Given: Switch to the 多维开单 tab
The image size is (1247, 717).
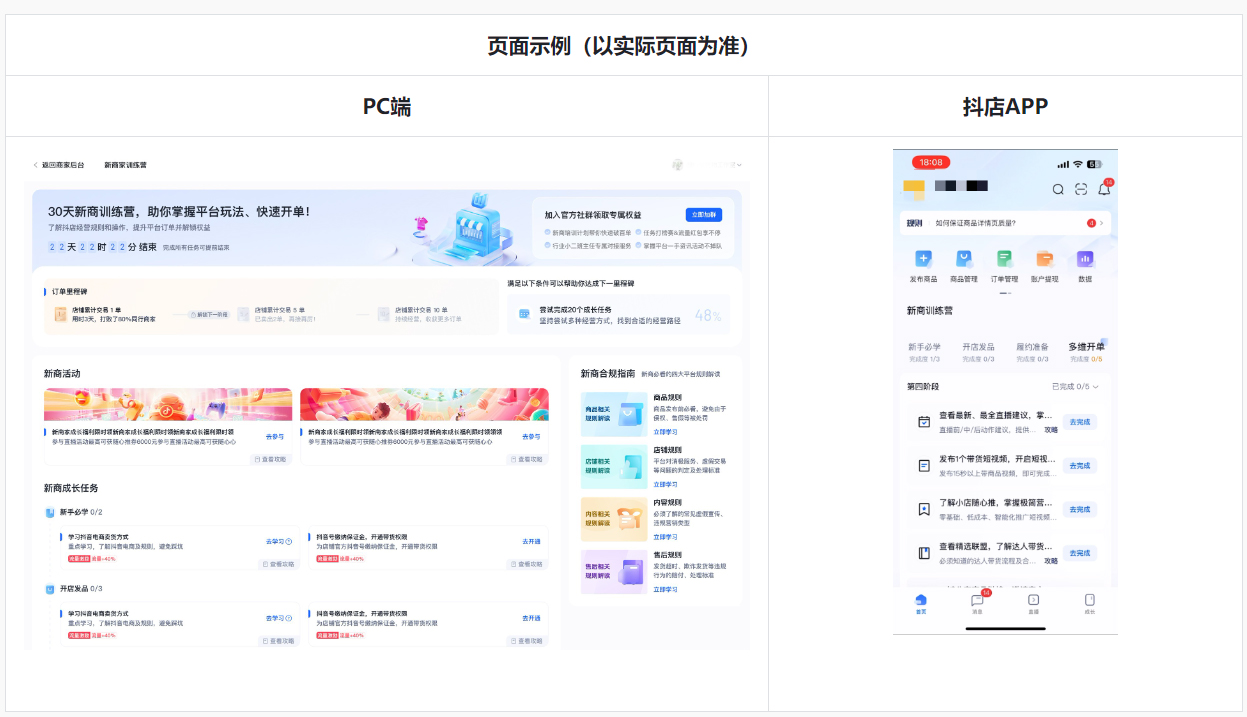Looking at the screenshot, I should coord(1086,347).
